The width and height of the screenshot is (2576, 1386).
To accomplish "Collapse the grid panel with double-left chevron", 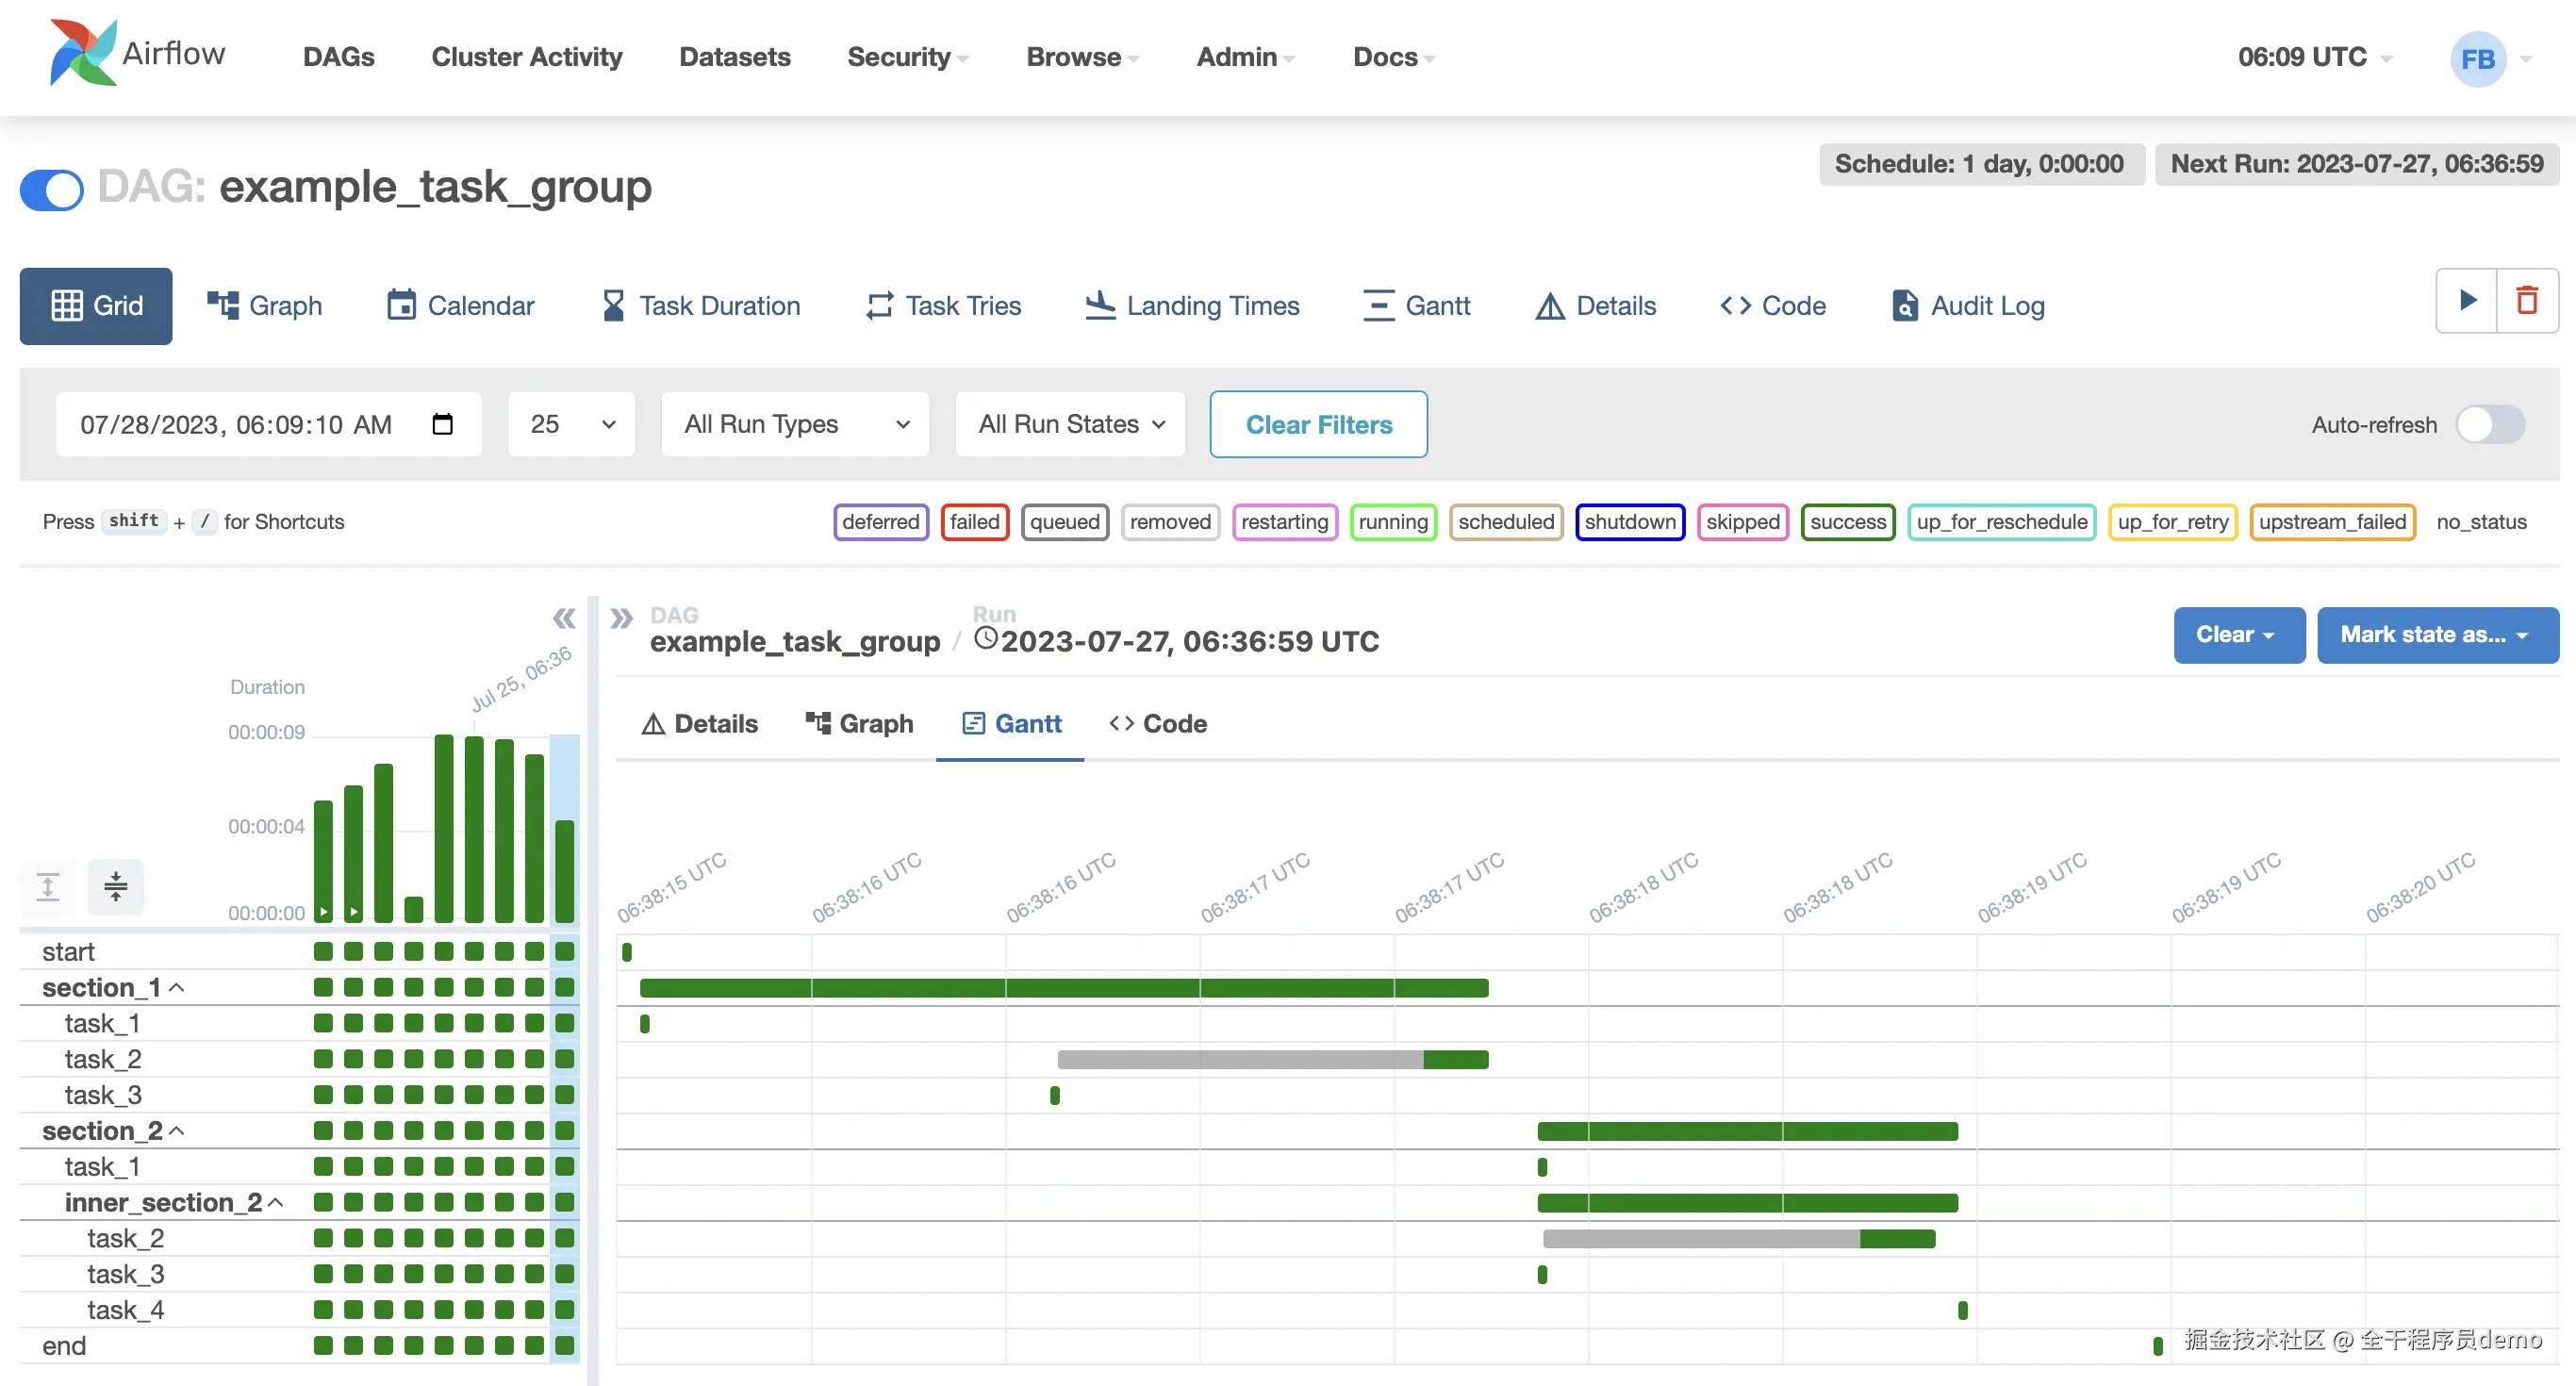I will [x=564, y=619].
